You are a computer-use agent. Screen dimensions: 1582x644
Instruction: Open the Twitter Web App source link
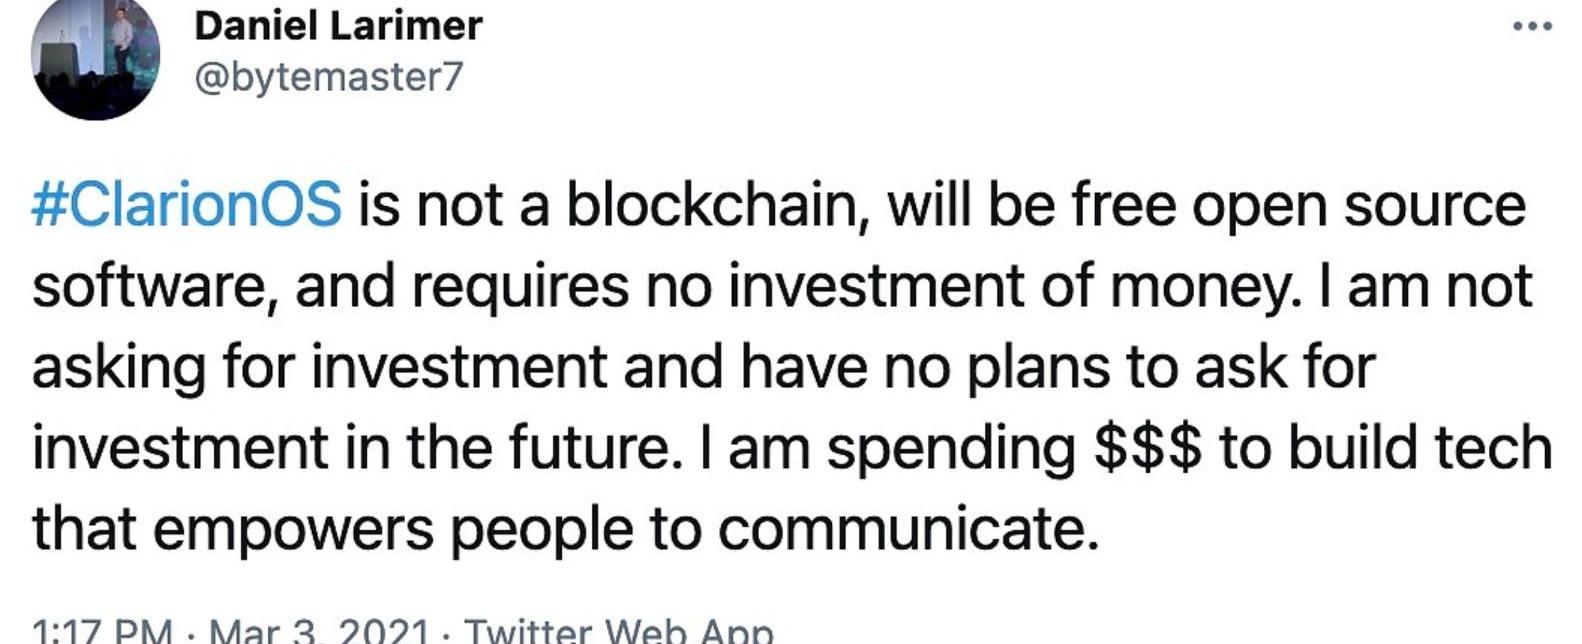coord(620,632)
